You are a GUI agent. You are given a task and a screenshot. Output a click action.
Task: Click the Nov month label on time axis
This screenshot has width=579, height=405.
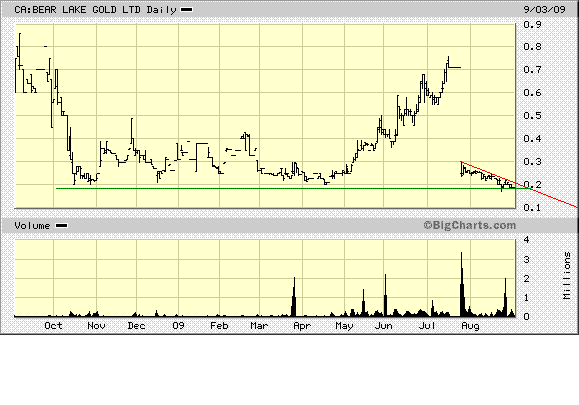96,326
